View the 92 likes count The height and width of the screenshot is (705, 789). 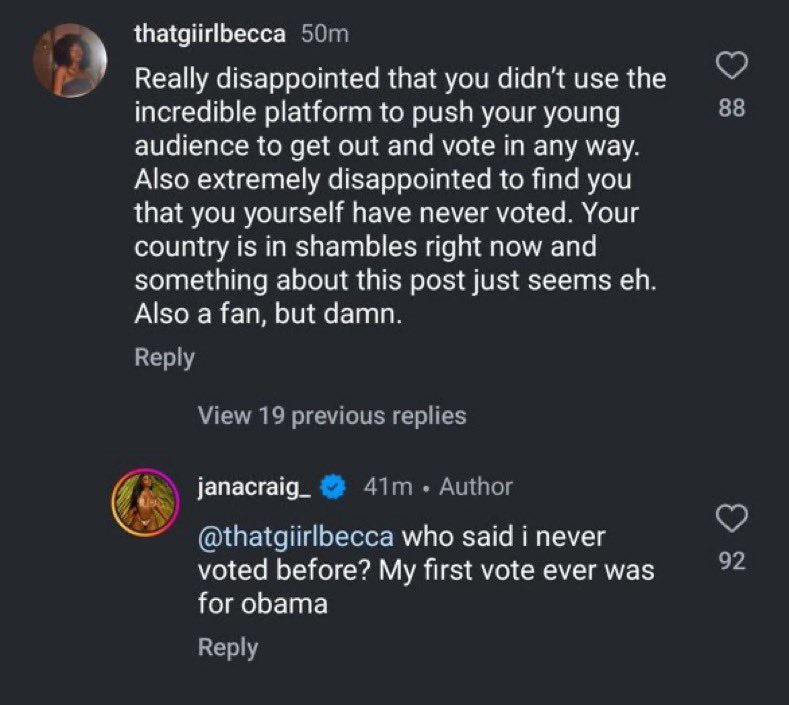click(x=732, y=561)
